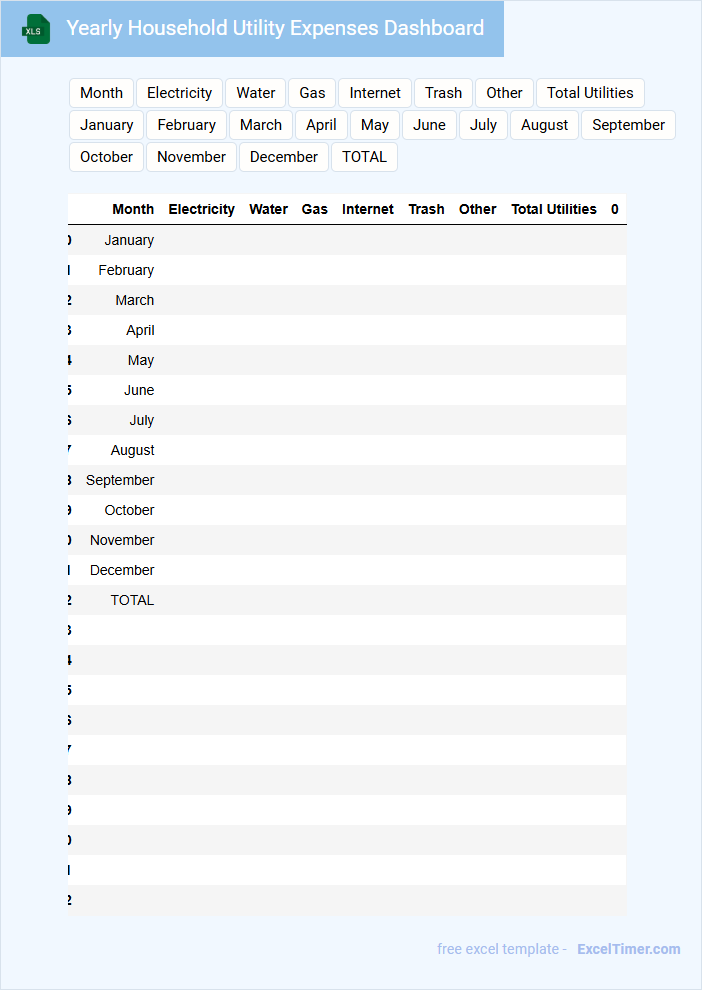Click the September tag button
Viewport: 702px width, 990px height.
point(628,125)
